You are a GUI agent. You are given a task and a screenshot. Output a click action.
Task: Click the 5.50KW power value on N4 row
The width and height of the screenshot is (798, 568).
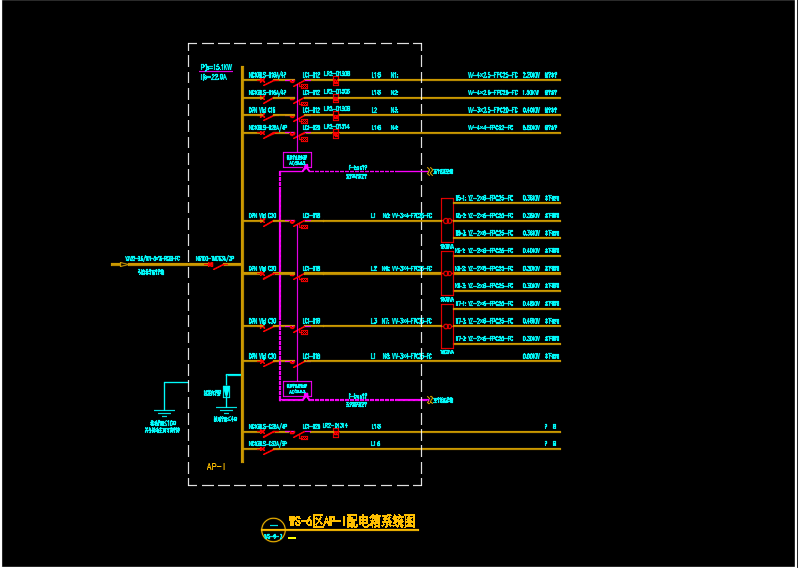click(x=532, y=128)
